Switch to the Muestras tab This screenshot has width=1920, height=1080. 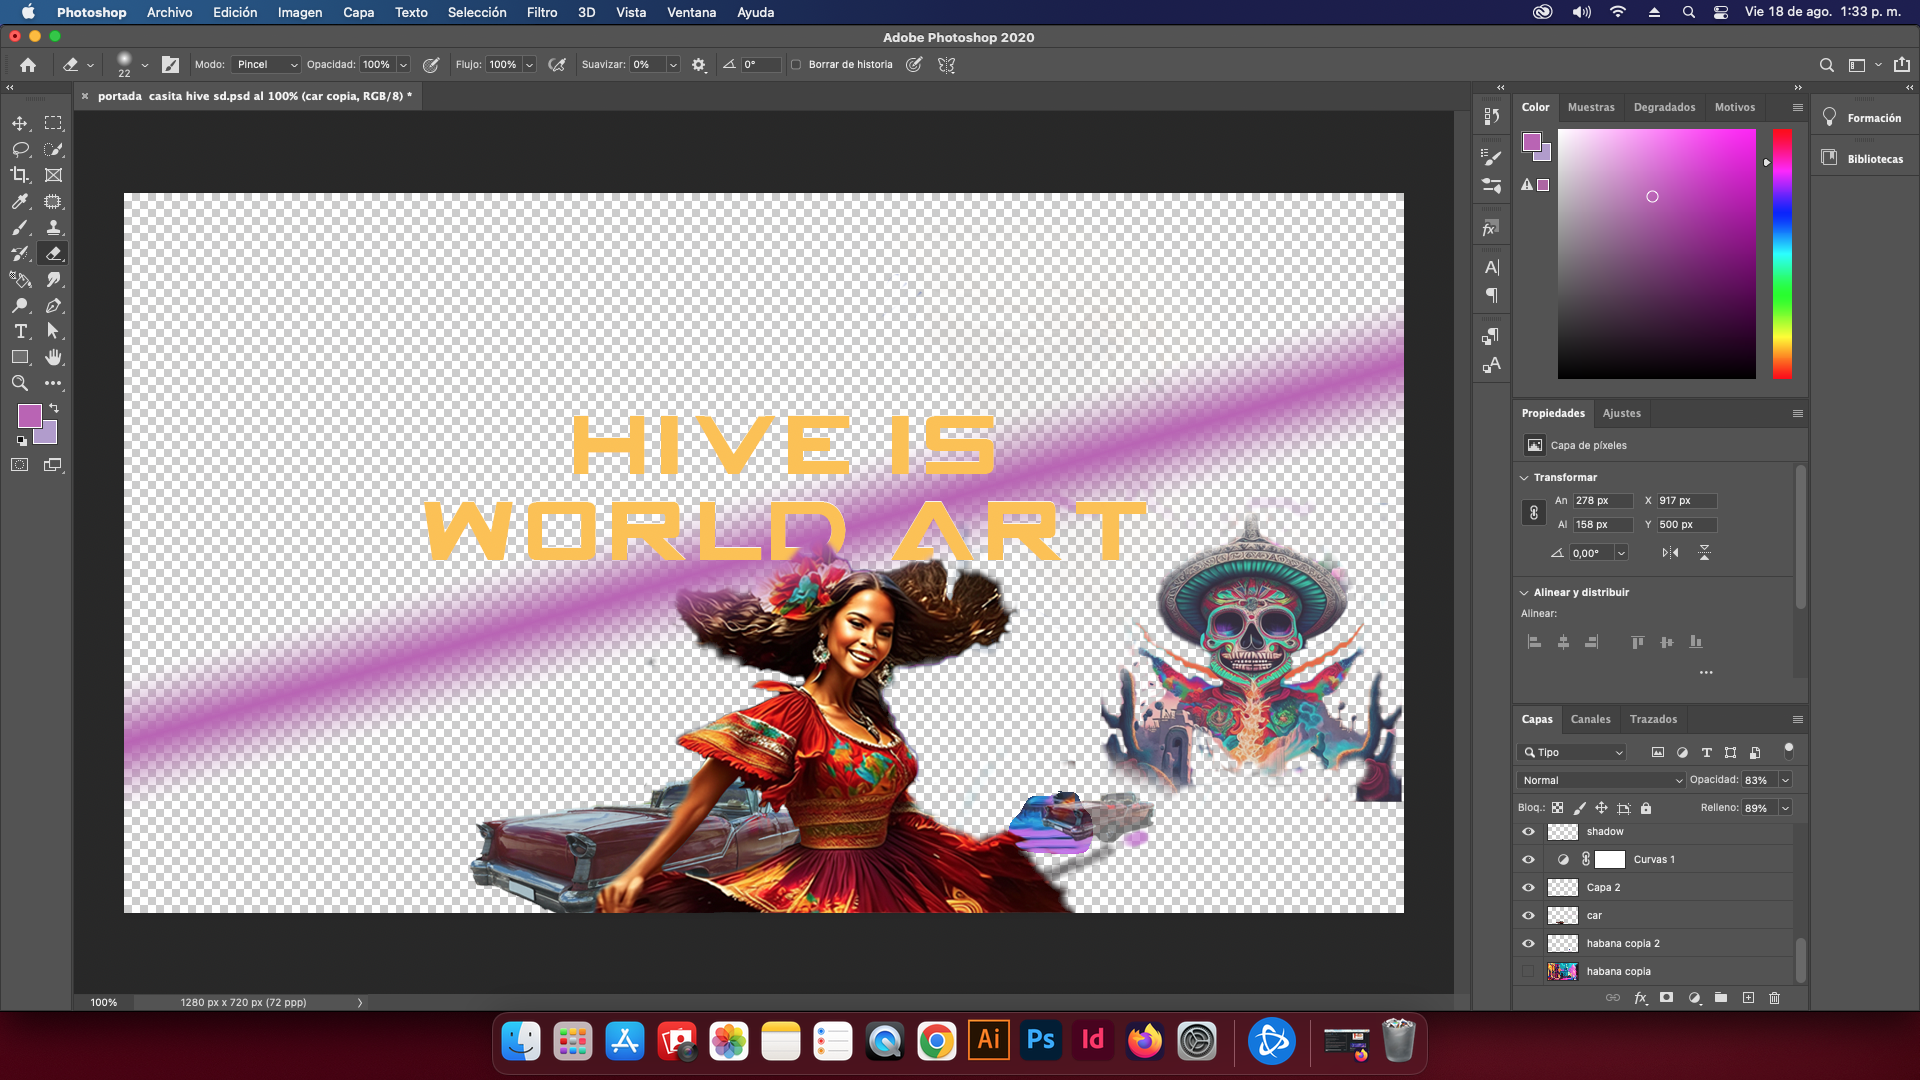[x=1591, y=107]
